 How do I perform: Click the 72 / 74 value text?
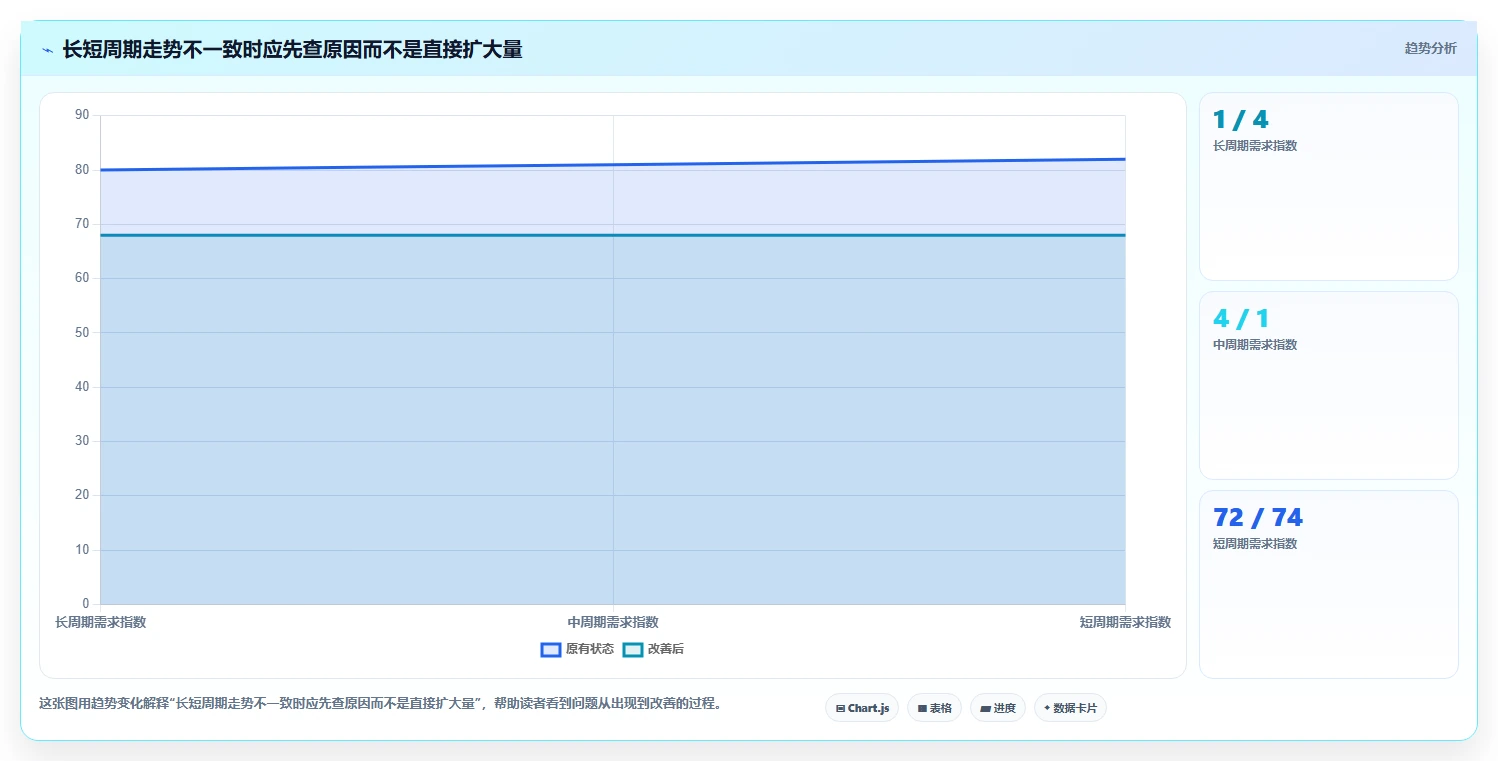click(x=1258, y=518)
